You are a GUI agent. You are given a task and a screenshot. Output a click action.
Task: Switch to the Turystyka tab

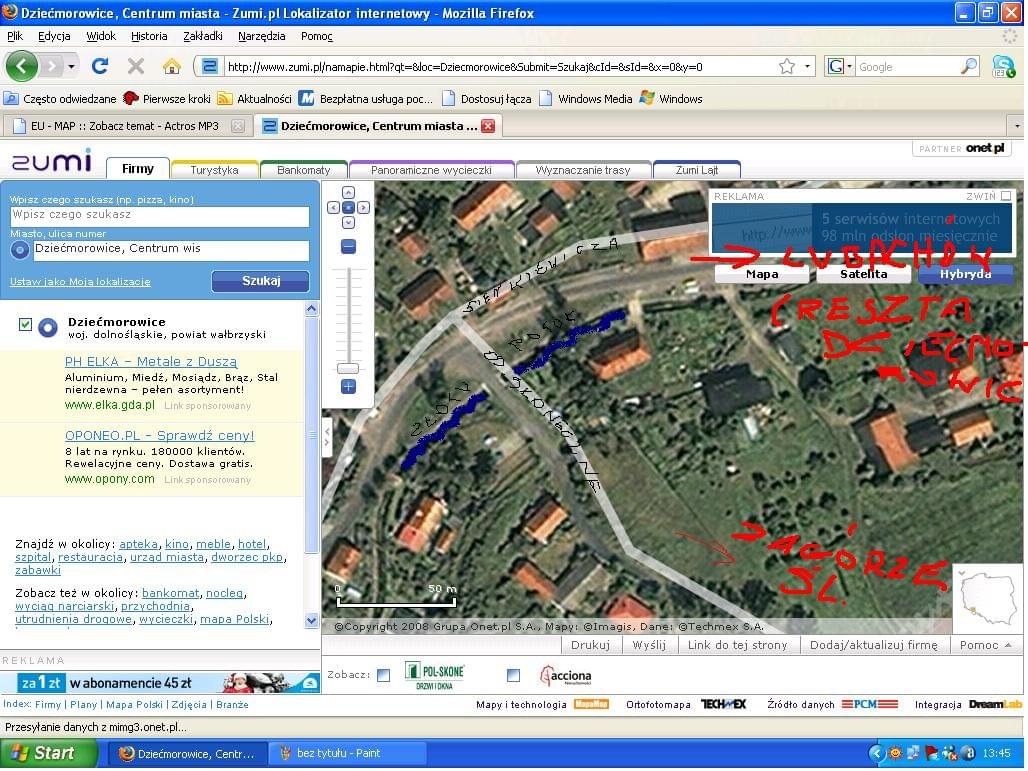[214, 170]
